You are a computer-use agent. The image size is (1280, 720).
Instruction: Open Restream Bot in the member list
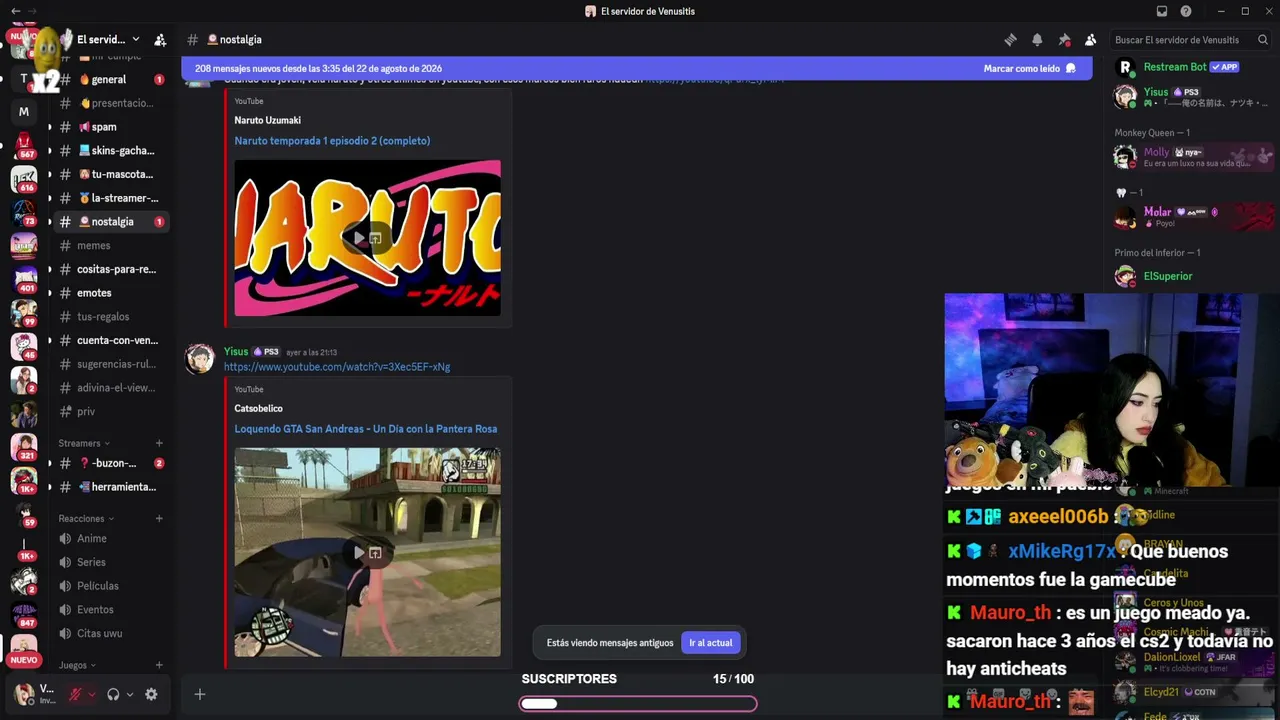1193,67
